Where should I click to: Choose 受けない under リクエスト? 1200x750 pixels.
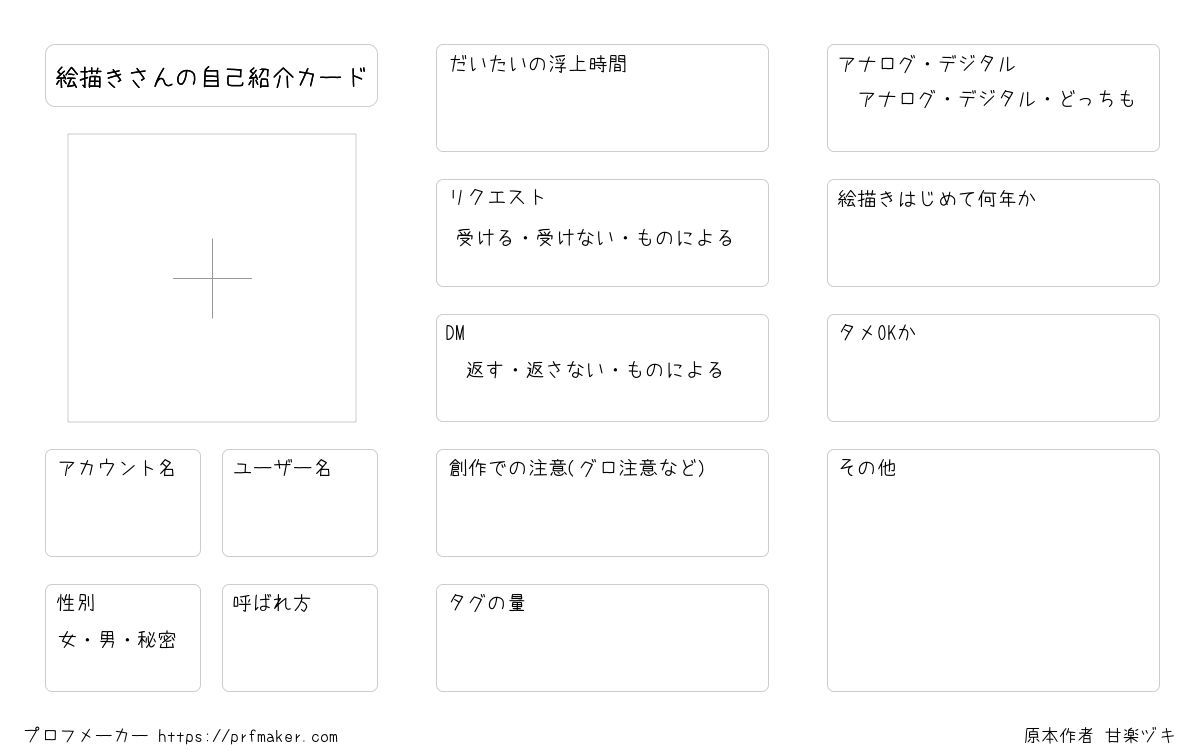click(575, 238)
